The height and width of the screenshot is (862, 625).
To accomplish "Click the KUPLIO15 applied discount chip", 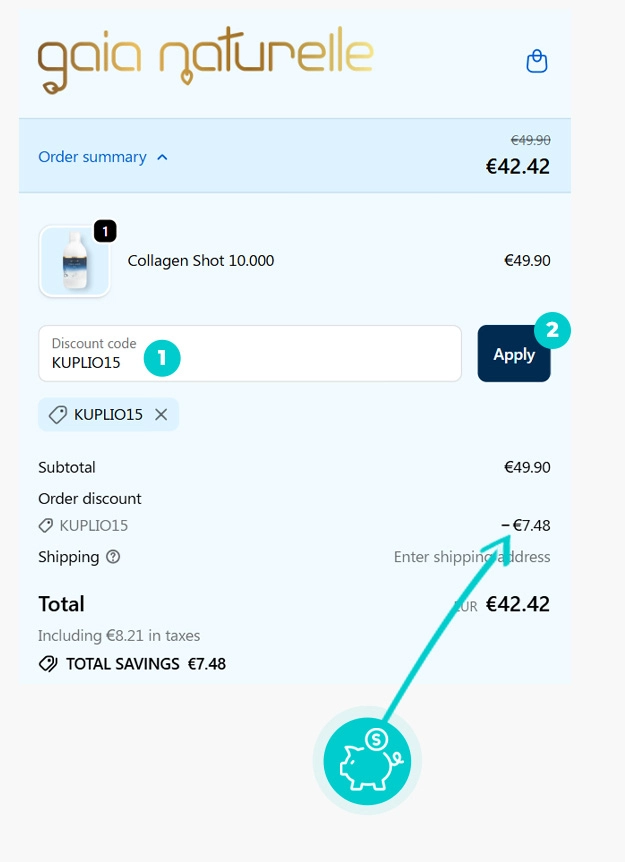I will coord(108,415).
